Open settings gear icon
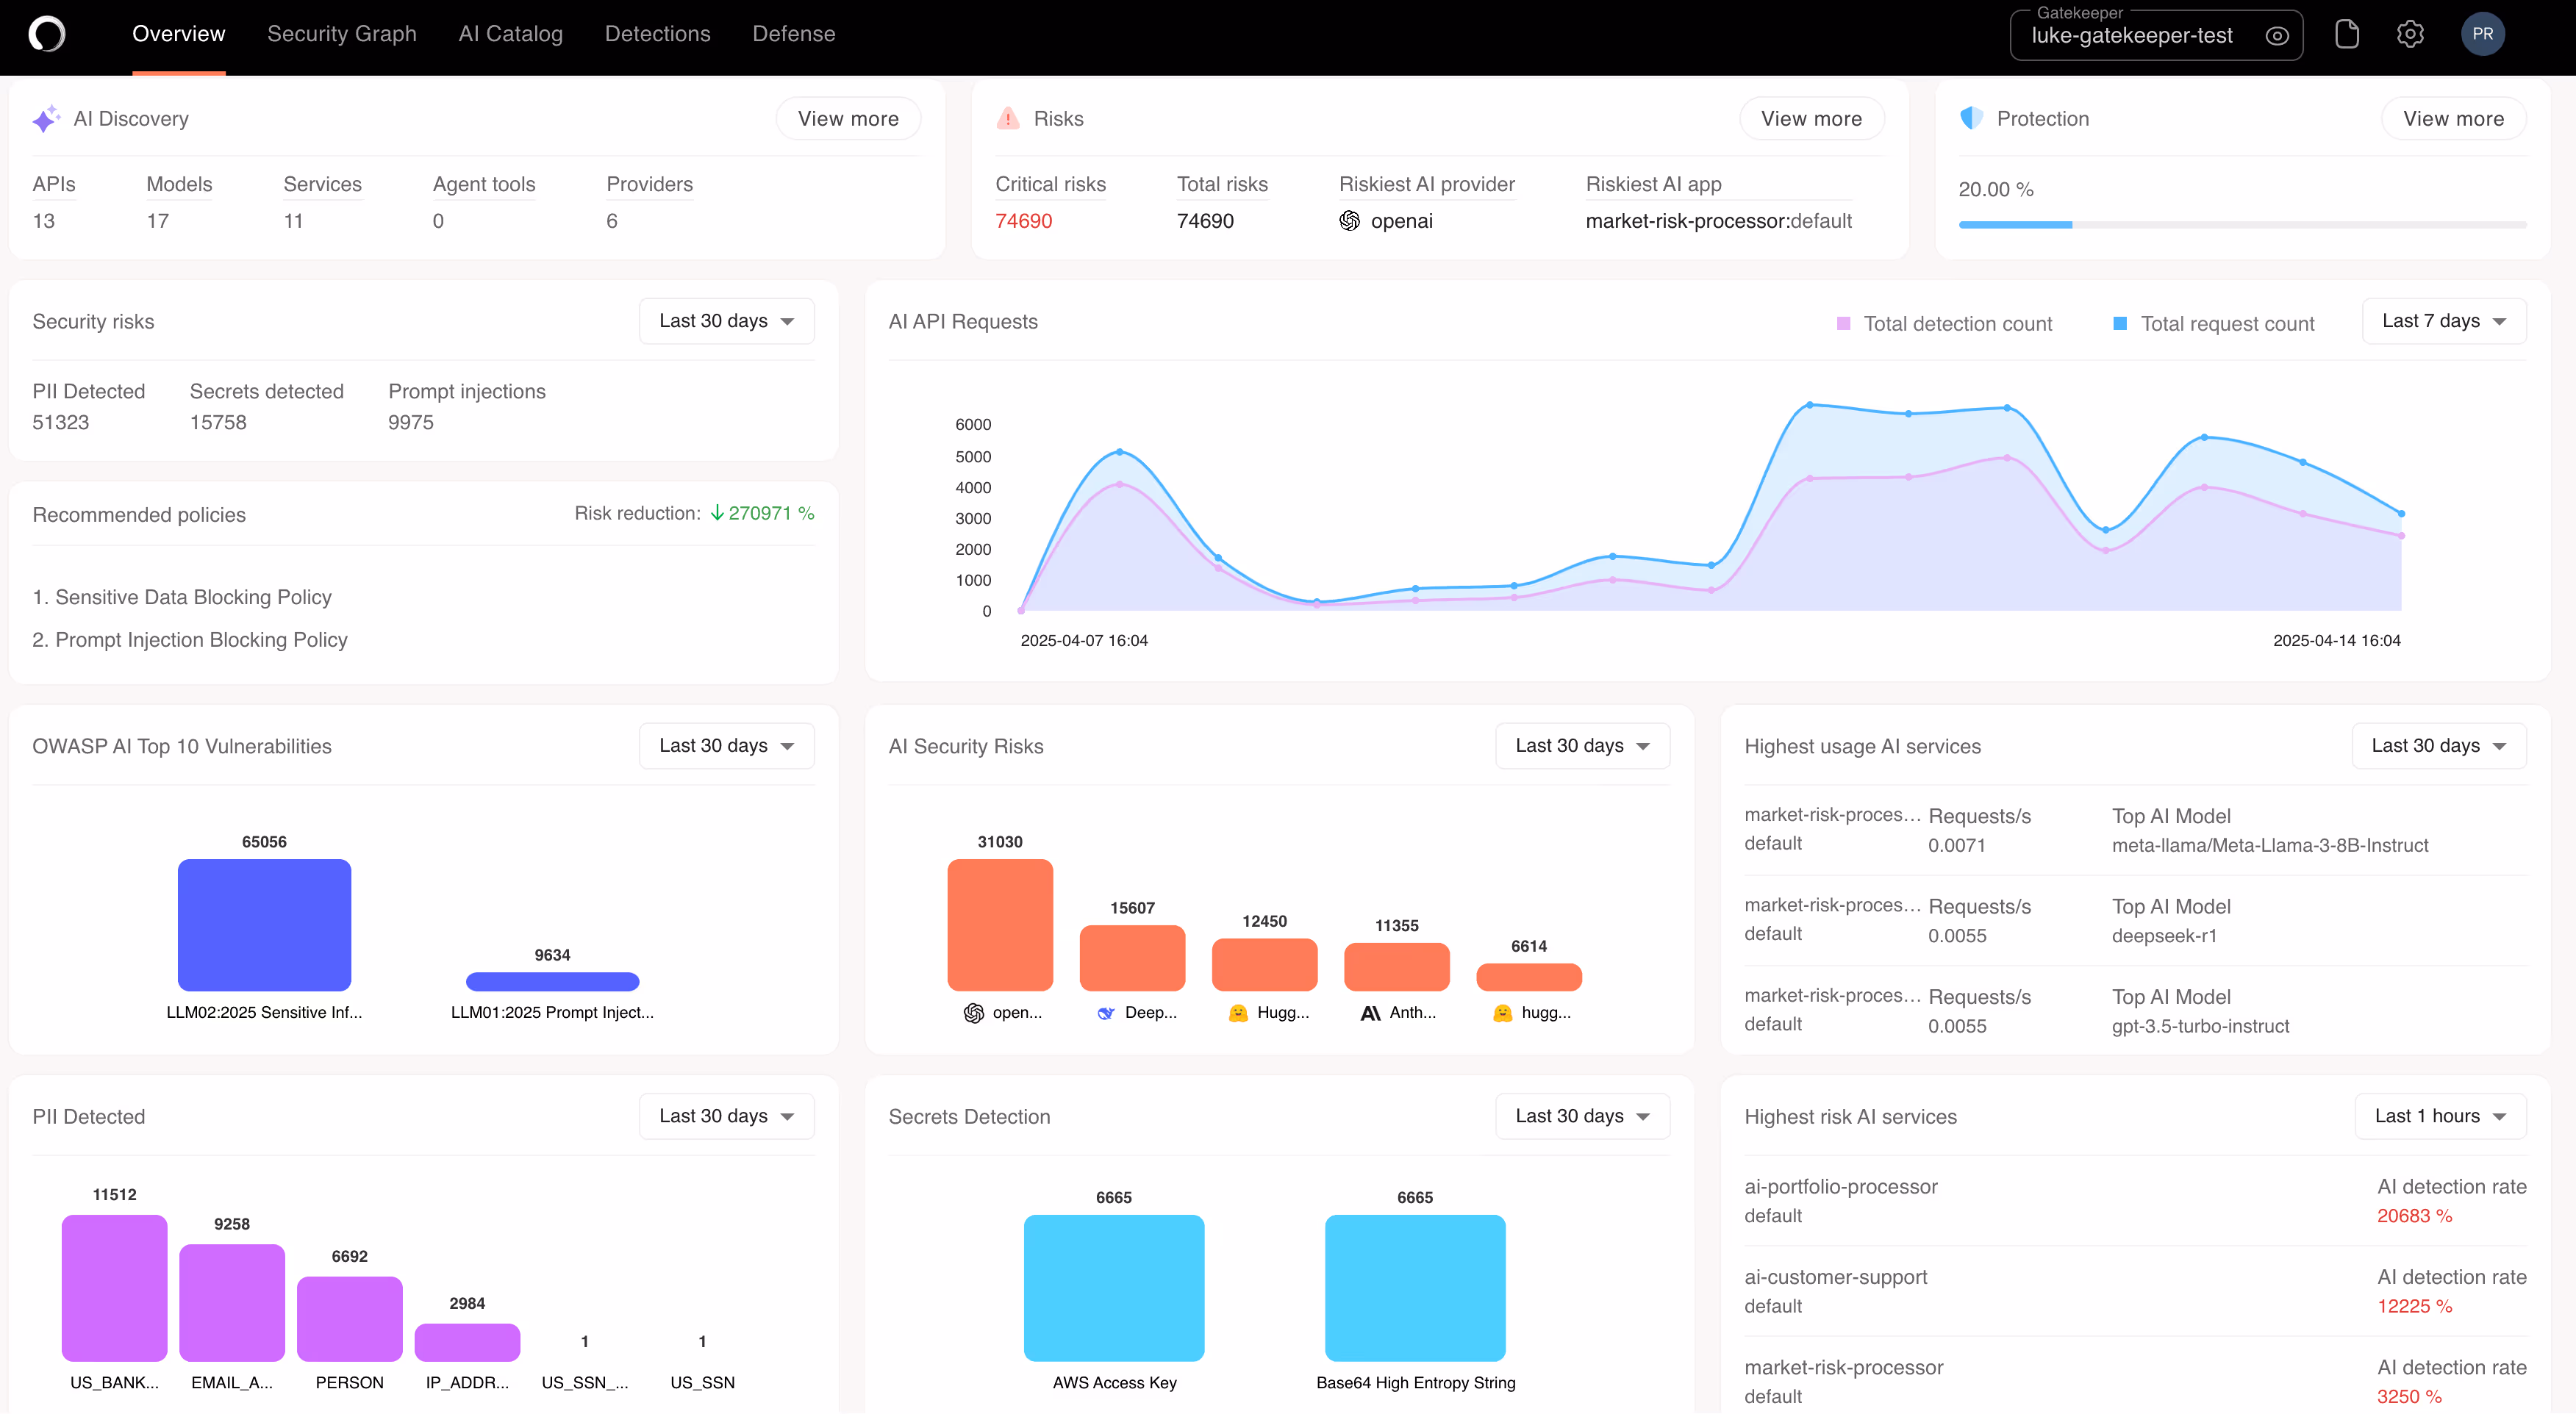Image resolution: width=2576 pixels, height=1414 pixels. [2410, 34]
